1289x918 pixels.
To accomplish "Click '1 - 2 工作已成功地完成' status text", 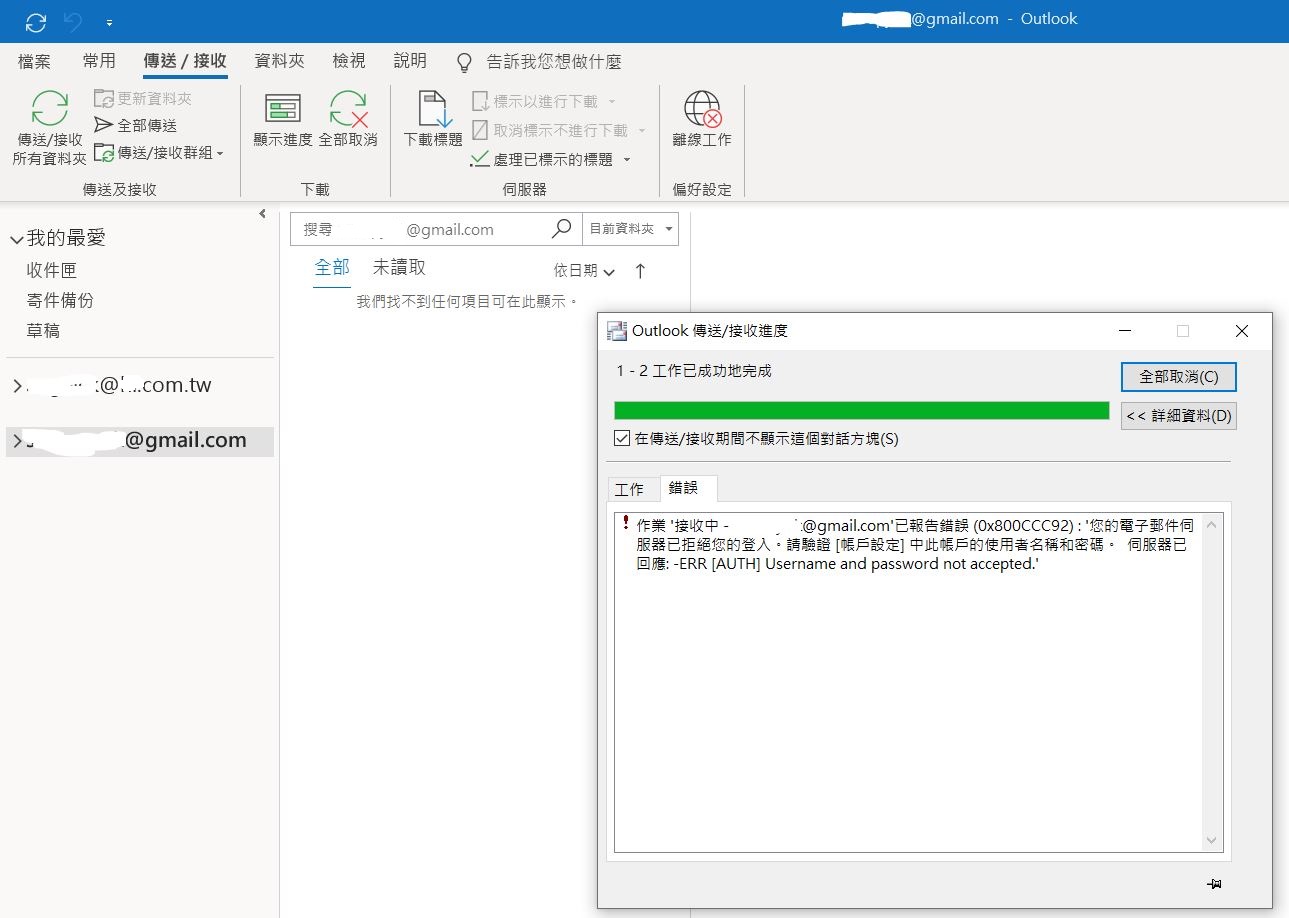I will tap(694, 371).
